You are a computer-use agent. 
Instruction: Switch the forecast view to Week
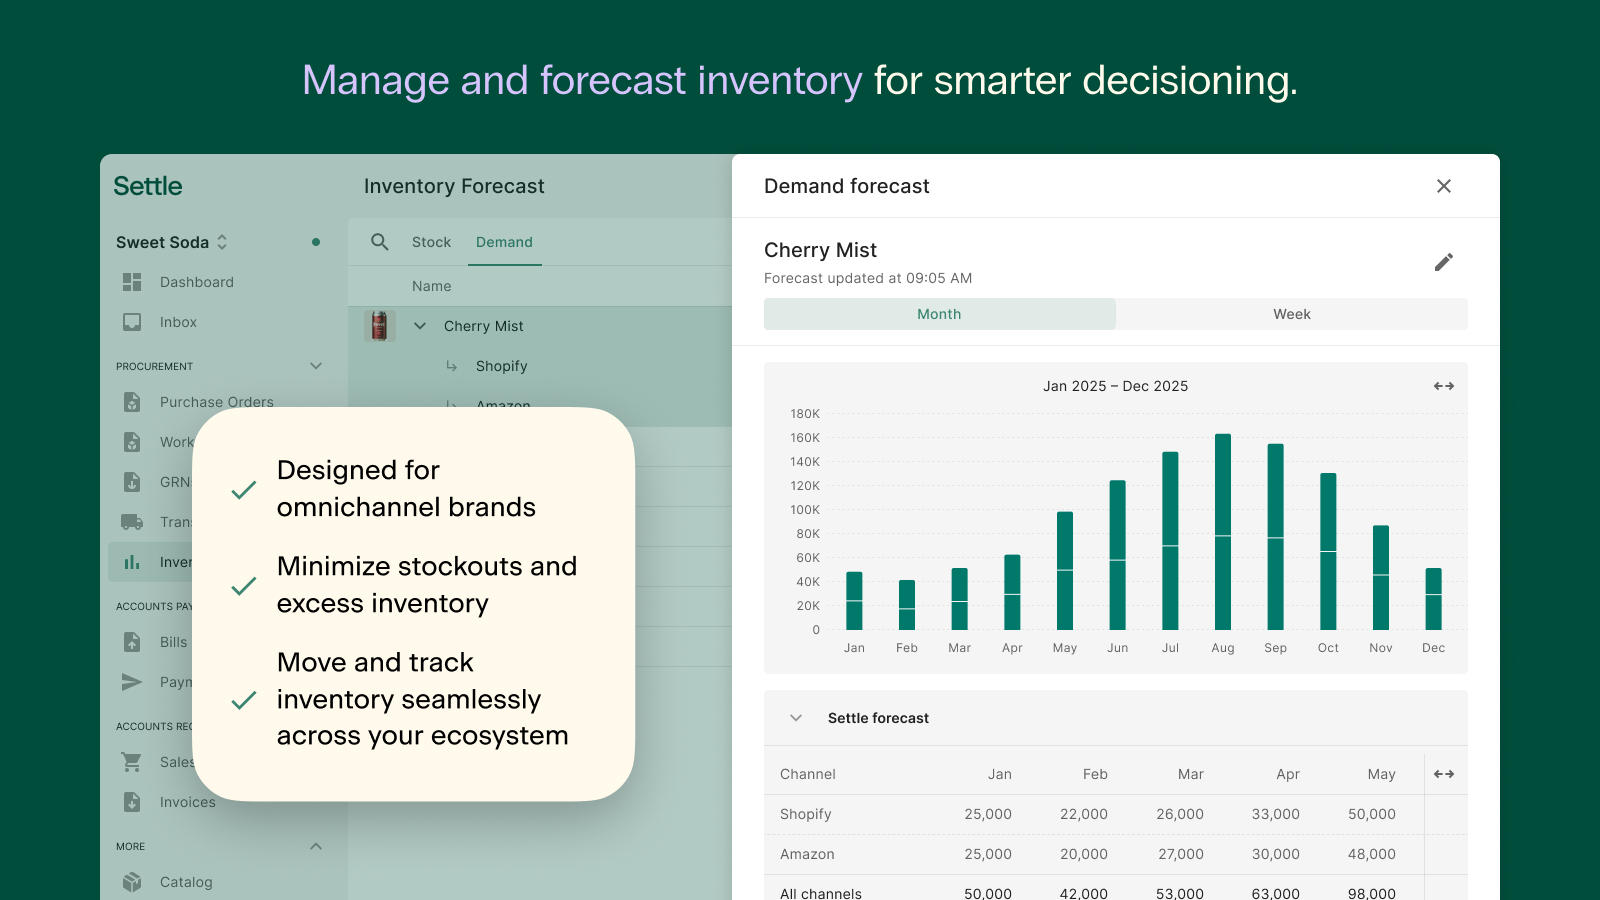1292,314
